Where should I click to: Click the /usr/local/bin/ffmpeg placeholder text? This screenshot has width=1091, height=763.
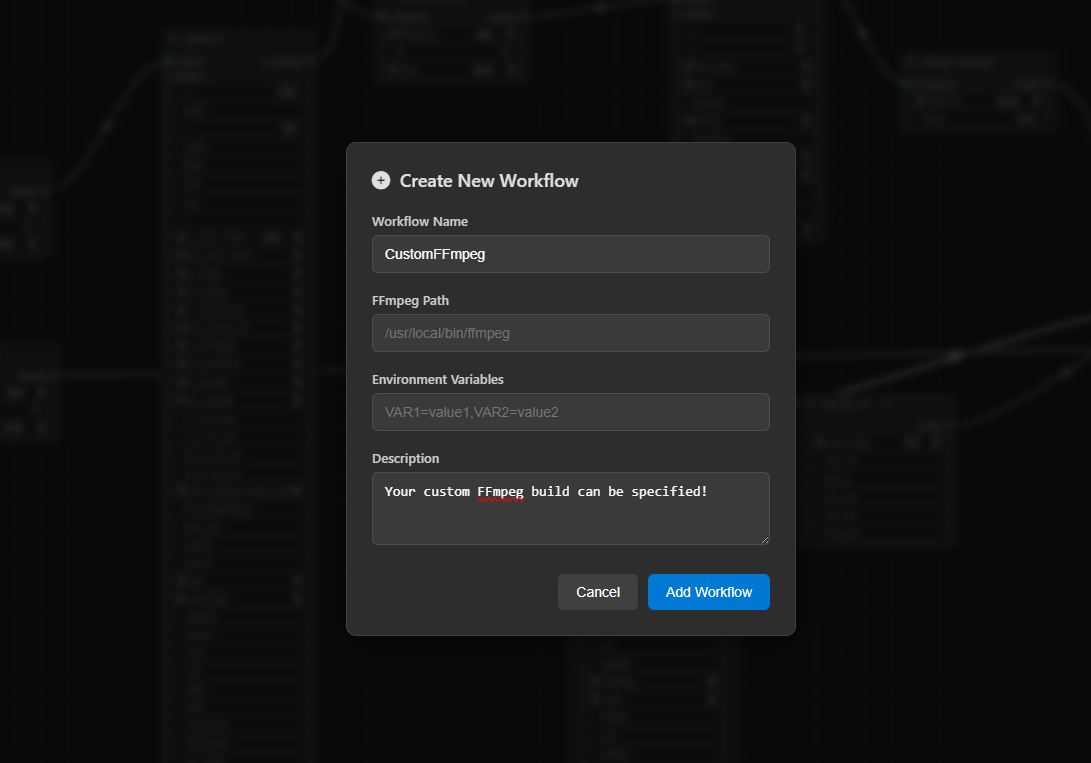coord(447,333)
